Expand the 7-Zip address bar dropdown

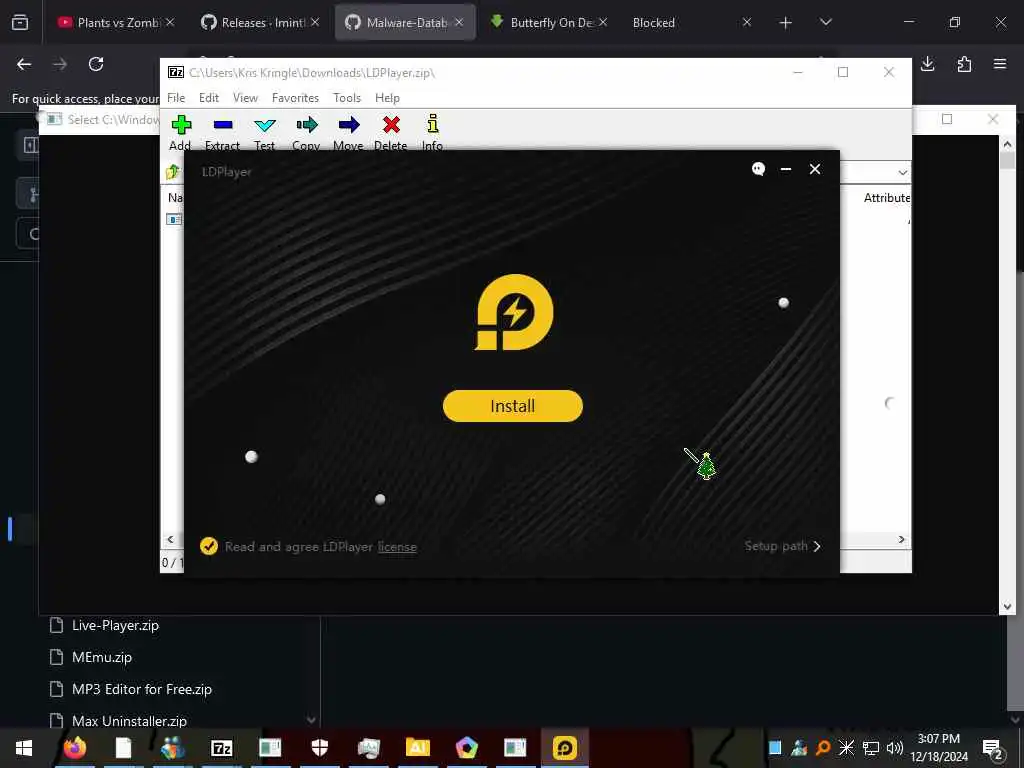coord(903,172)
